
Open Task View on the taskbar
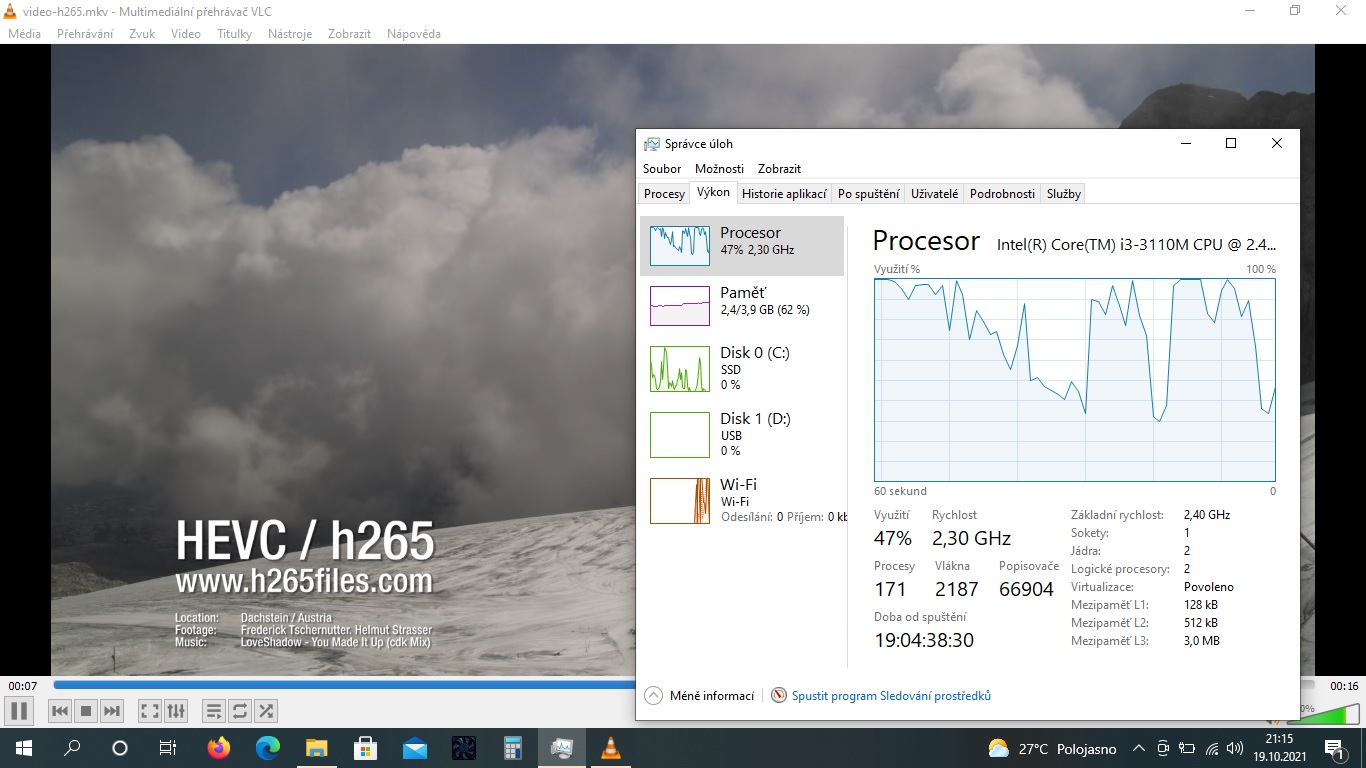(168, 748)
